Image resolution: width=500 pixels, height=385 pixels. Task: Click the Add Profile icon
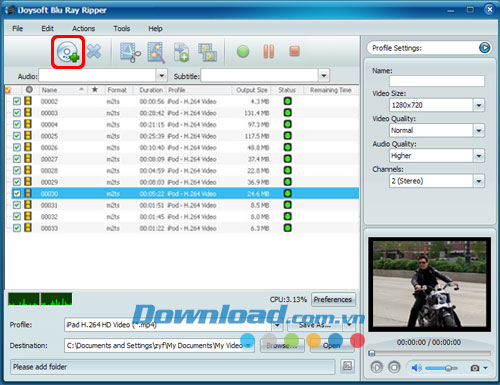pos(182,52)
